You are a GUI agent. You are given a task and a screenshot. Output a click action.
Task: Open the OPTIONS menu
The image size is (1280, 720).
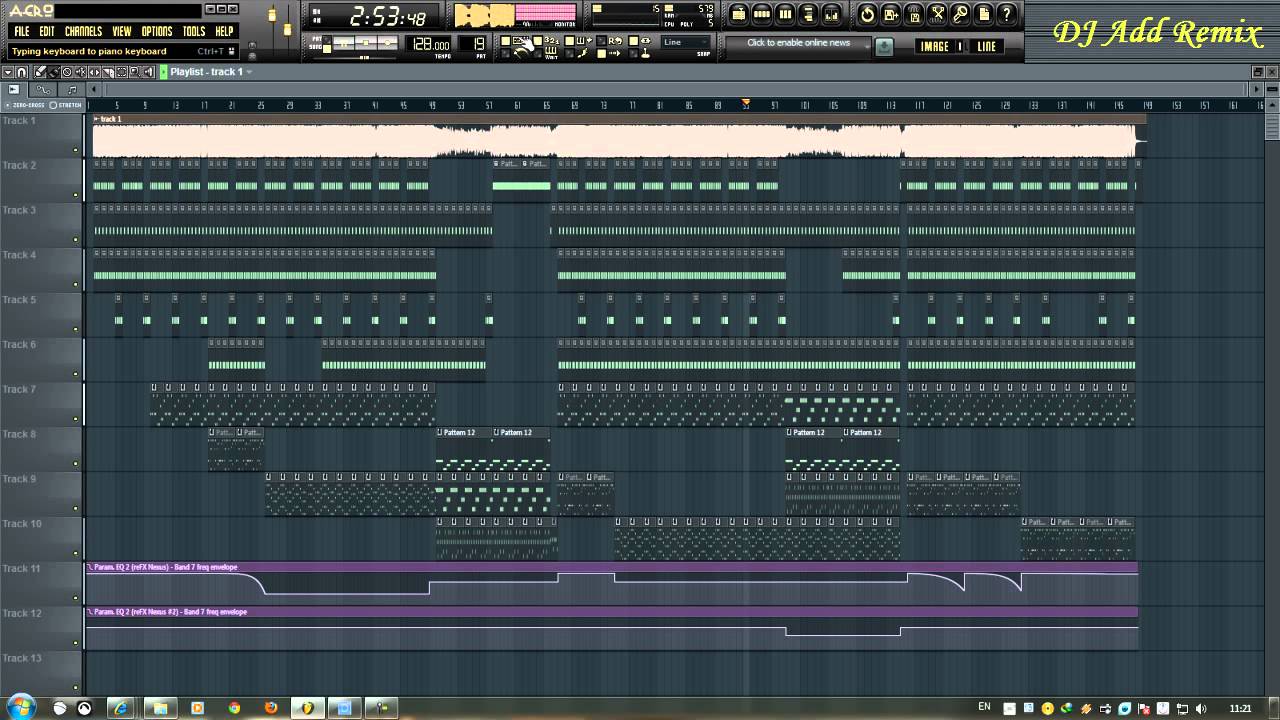(156, 31)
